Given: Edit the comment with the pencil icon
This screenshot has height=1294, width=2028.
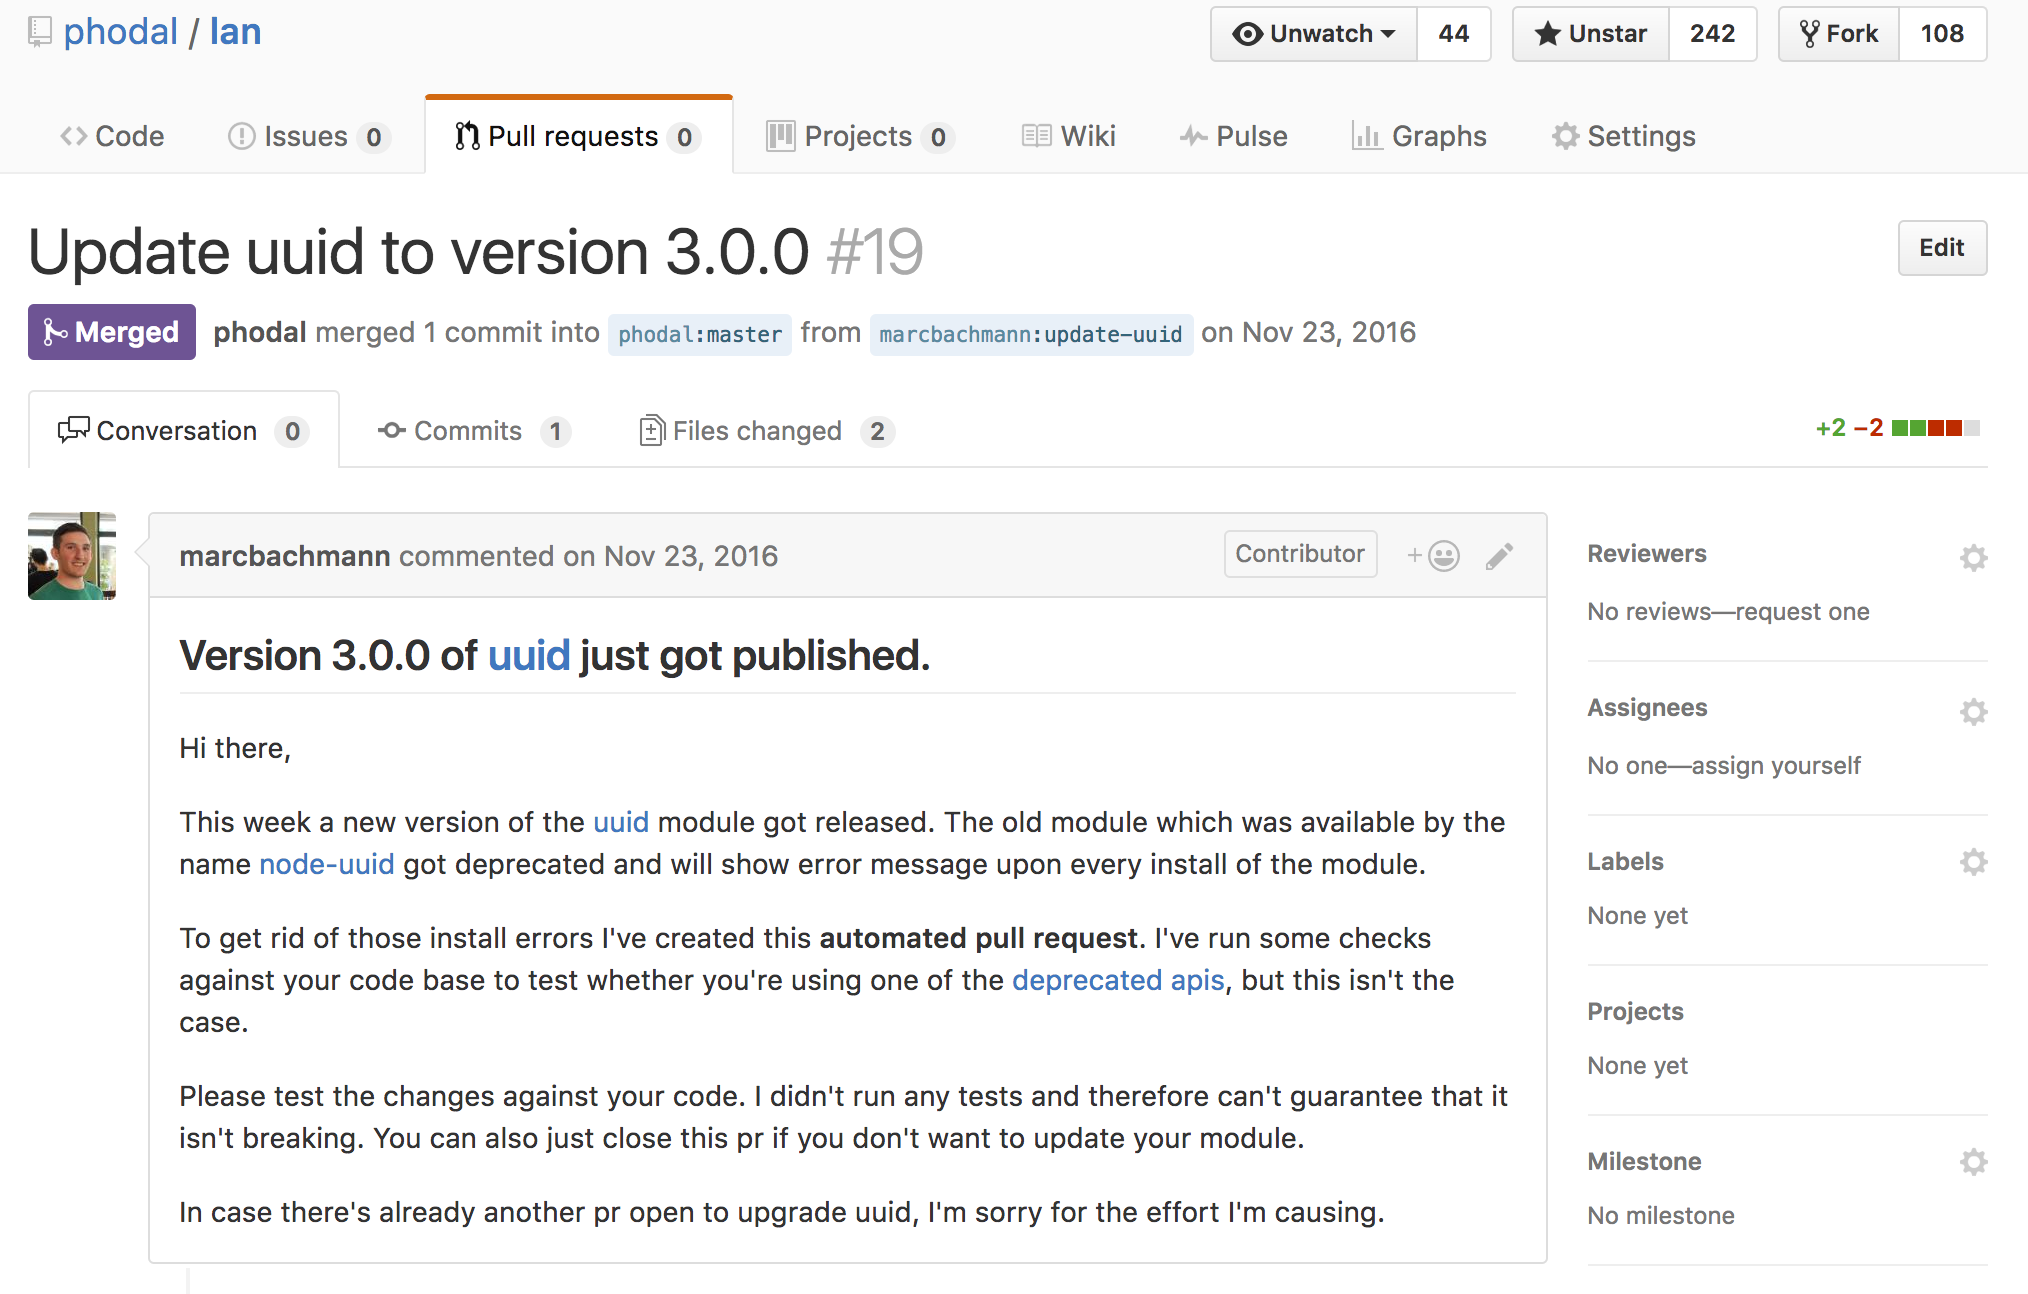Looking at the screenshot, I should [1499, 556].
